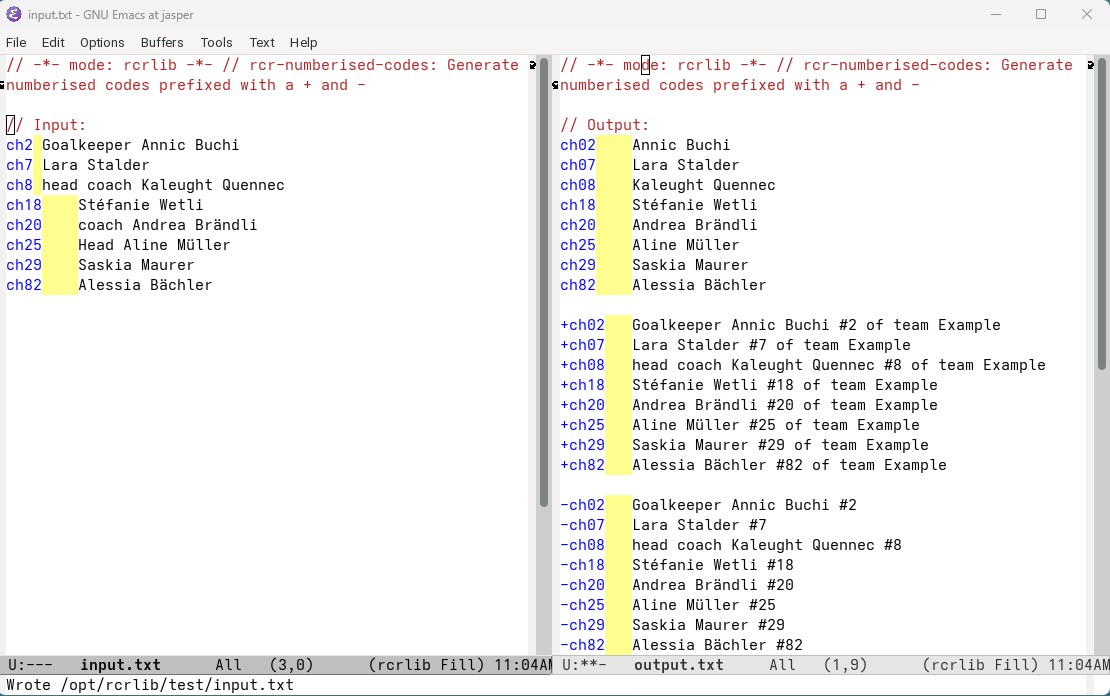Click 'ch82' code in input pane
Image resolution: width=1110 pixels, height=696 pixels.
point(24,285)
